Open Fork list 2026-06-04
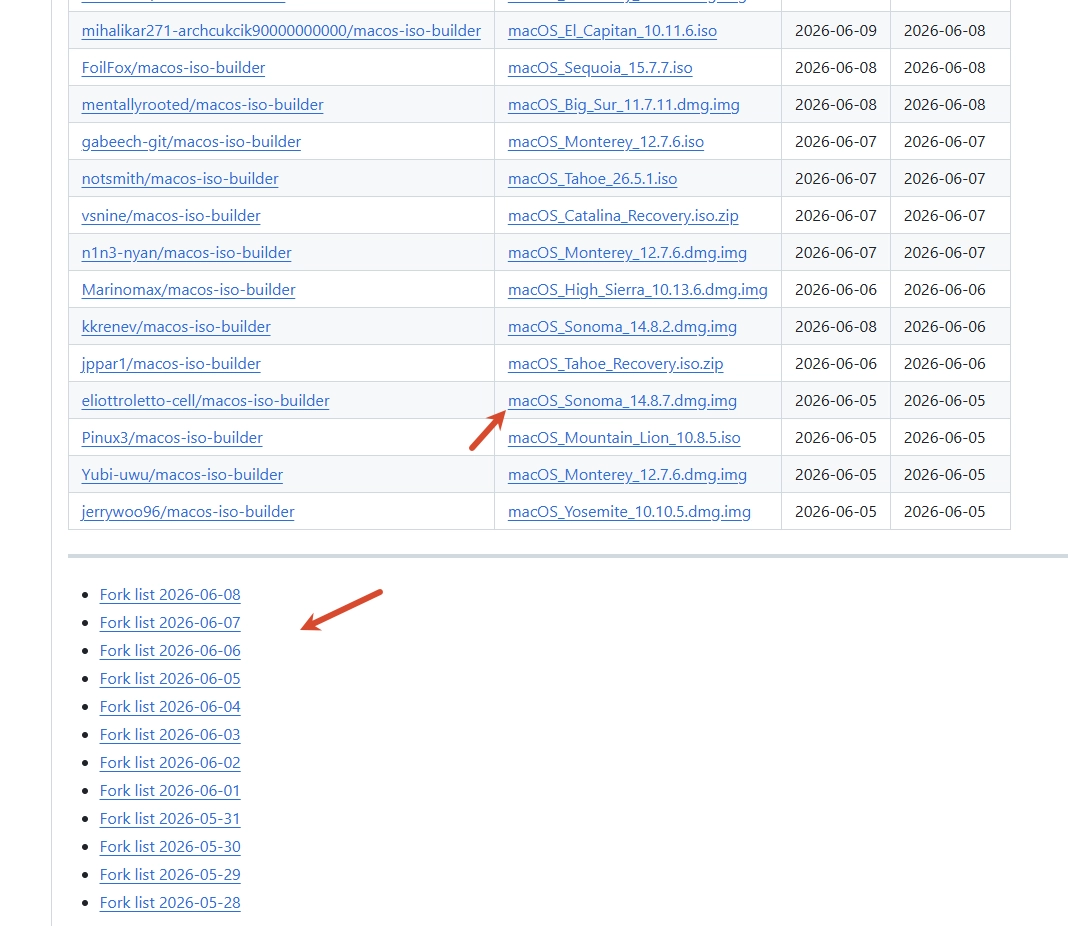Image resolution: width=1068 pixels, height=926 pixels. (170, 707)
